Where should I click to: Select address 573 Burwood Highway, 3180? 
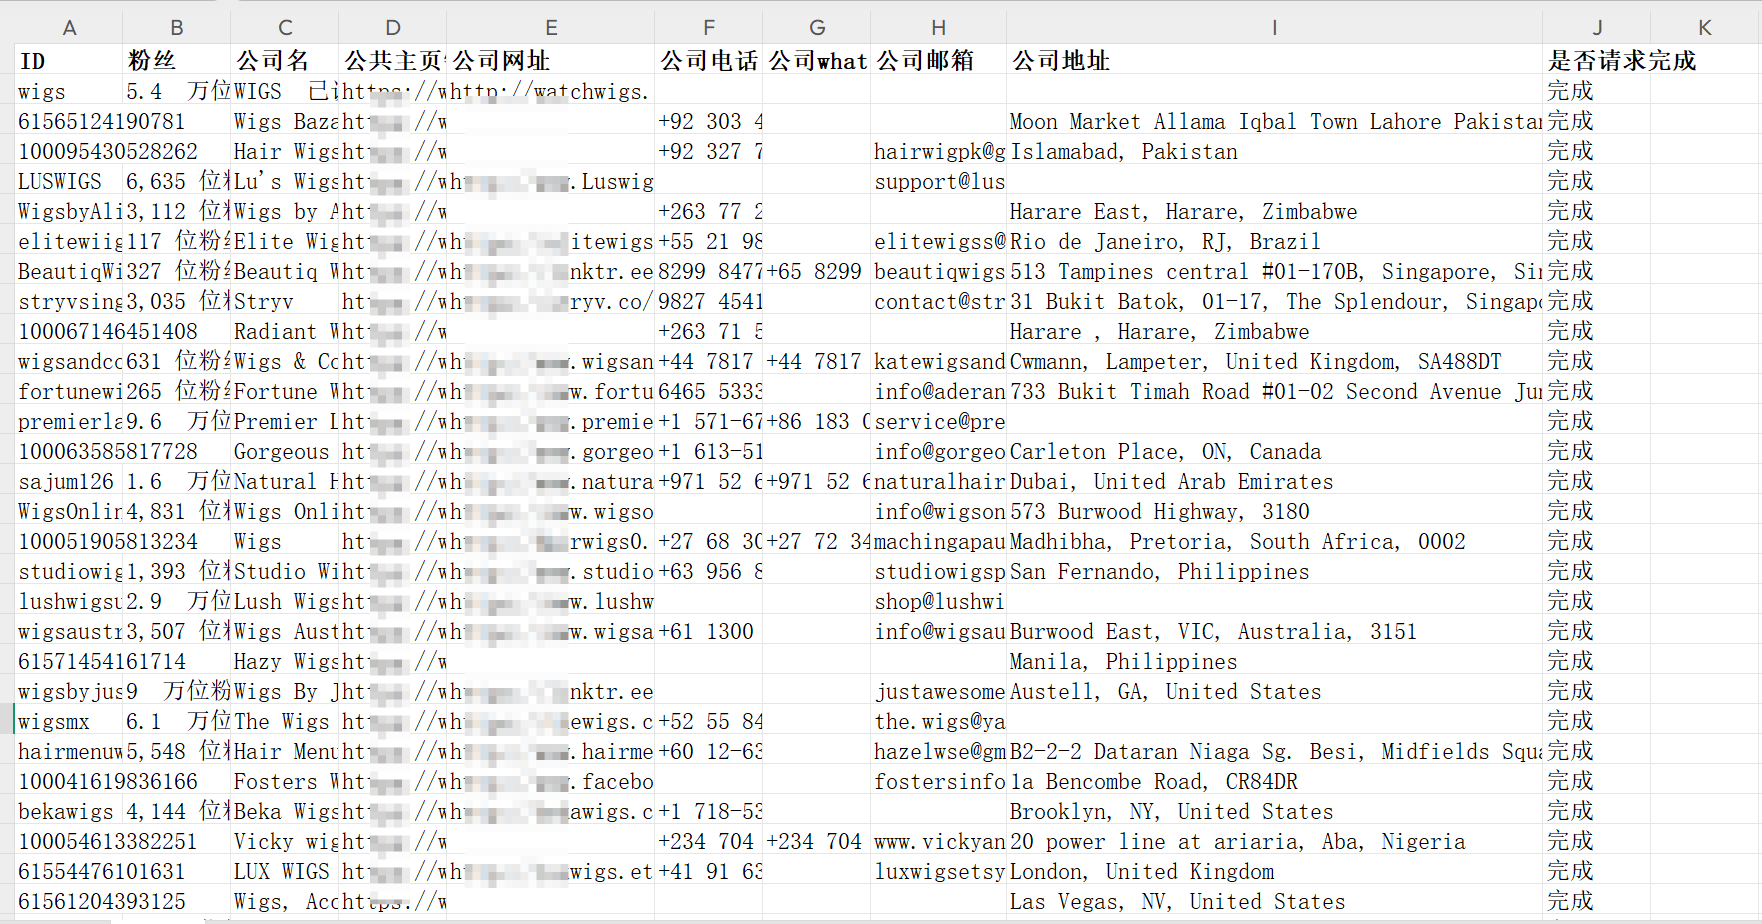[1274, 512]
